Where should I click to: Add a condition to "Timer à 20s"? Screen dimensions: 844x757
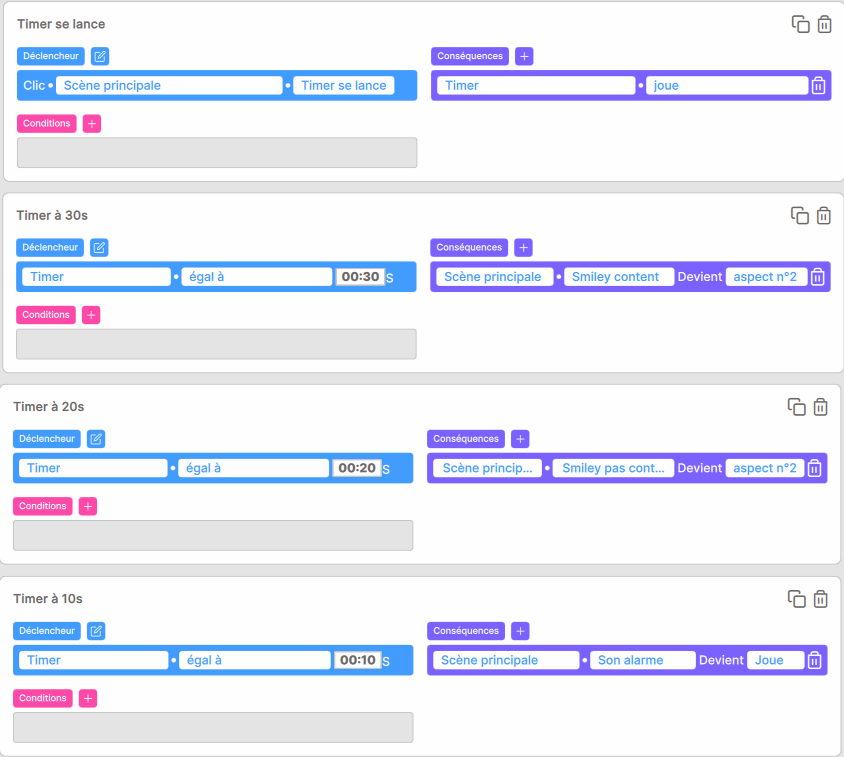pyautogui.click(x=88, y=506)
